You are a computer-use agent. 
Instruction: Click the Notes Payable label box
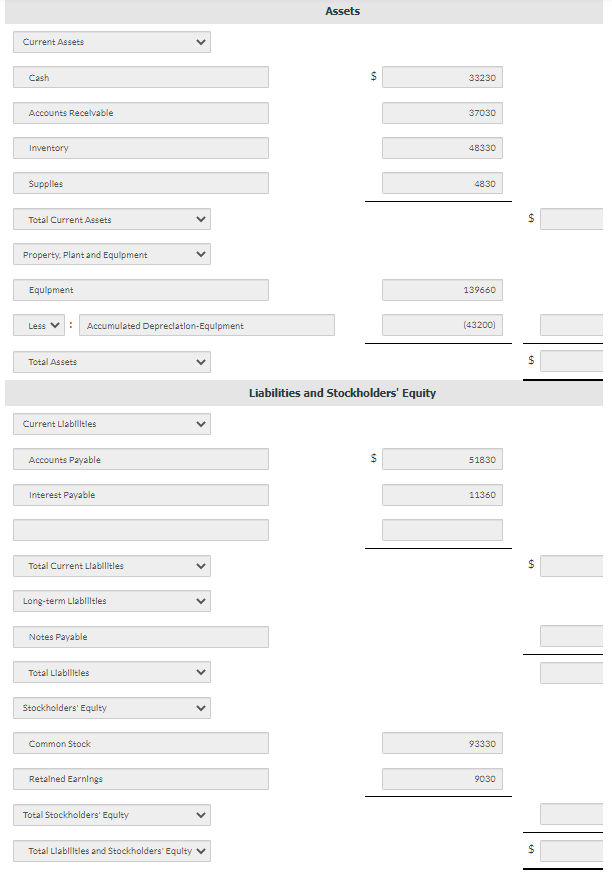pyautogui.click(x=140, y=637)
